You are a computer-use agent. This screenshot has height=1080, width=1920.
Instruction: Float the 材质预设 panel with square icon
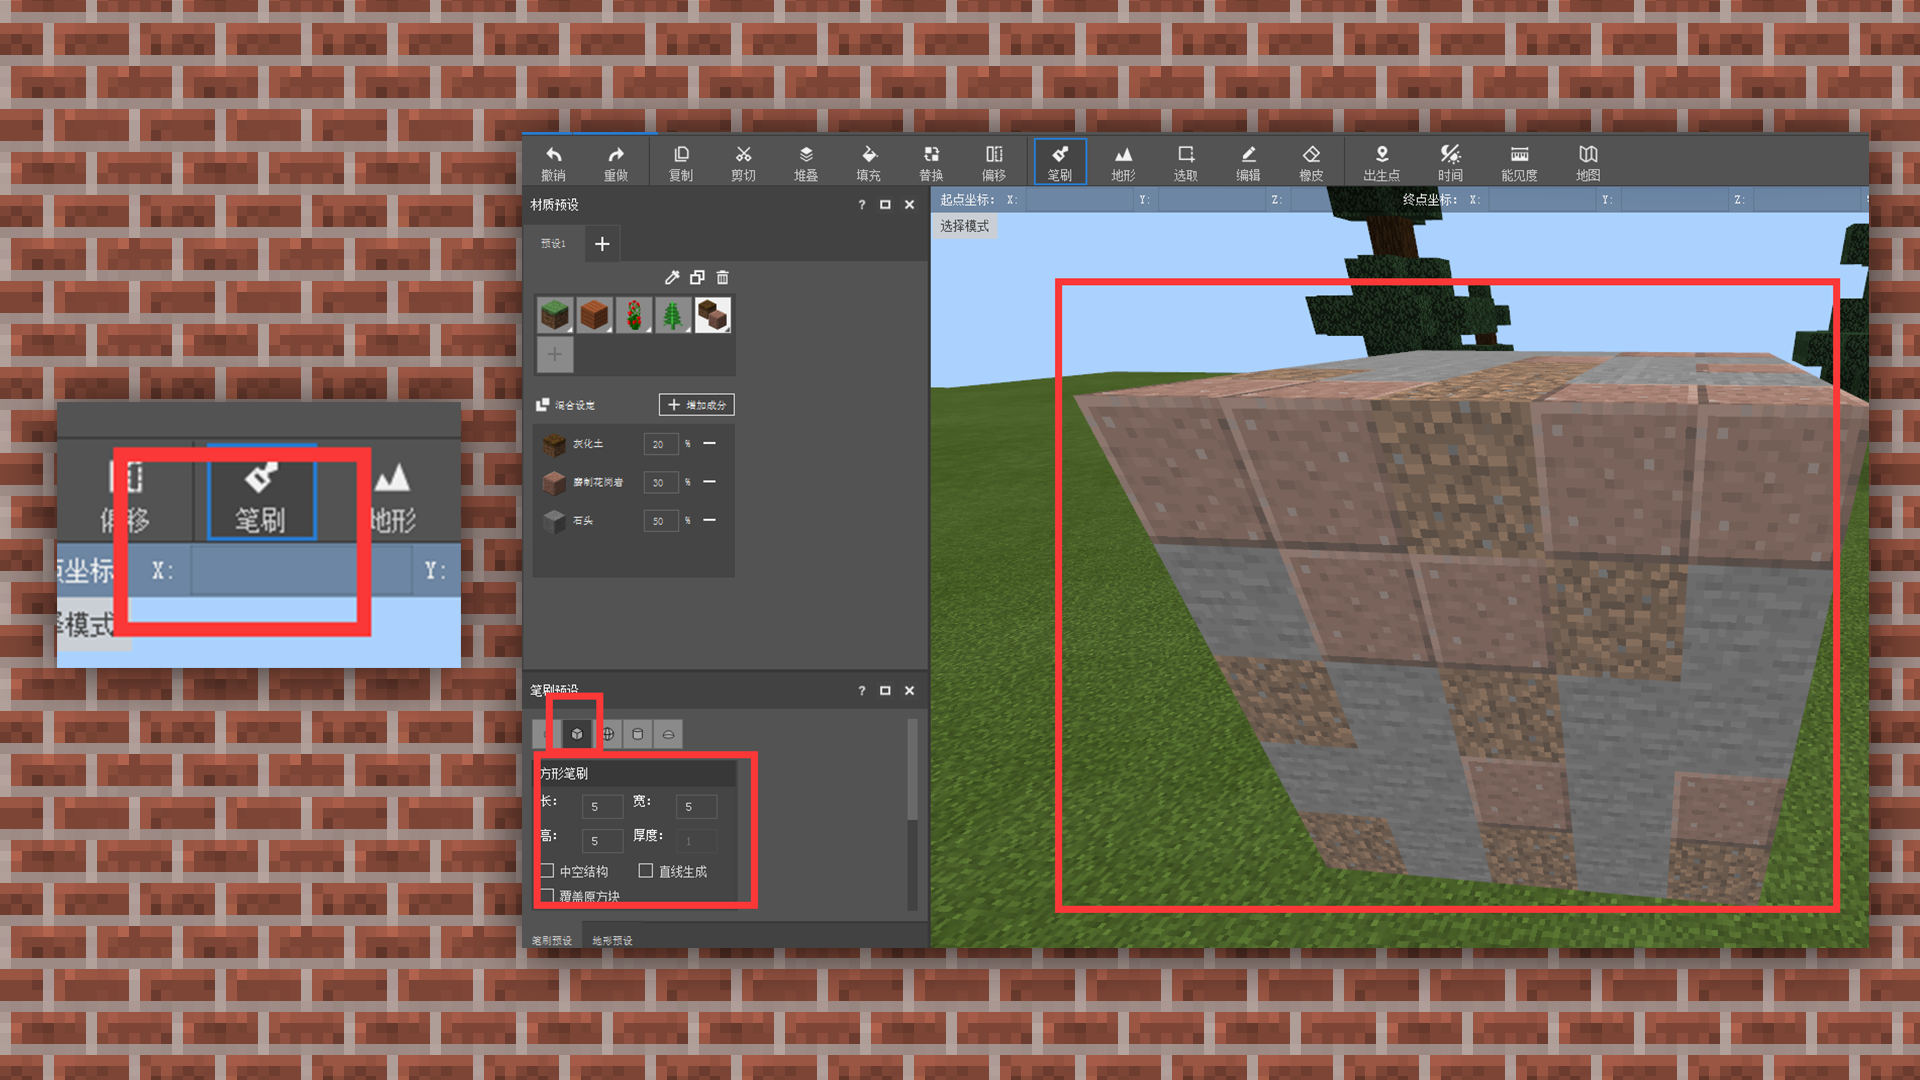885,204
